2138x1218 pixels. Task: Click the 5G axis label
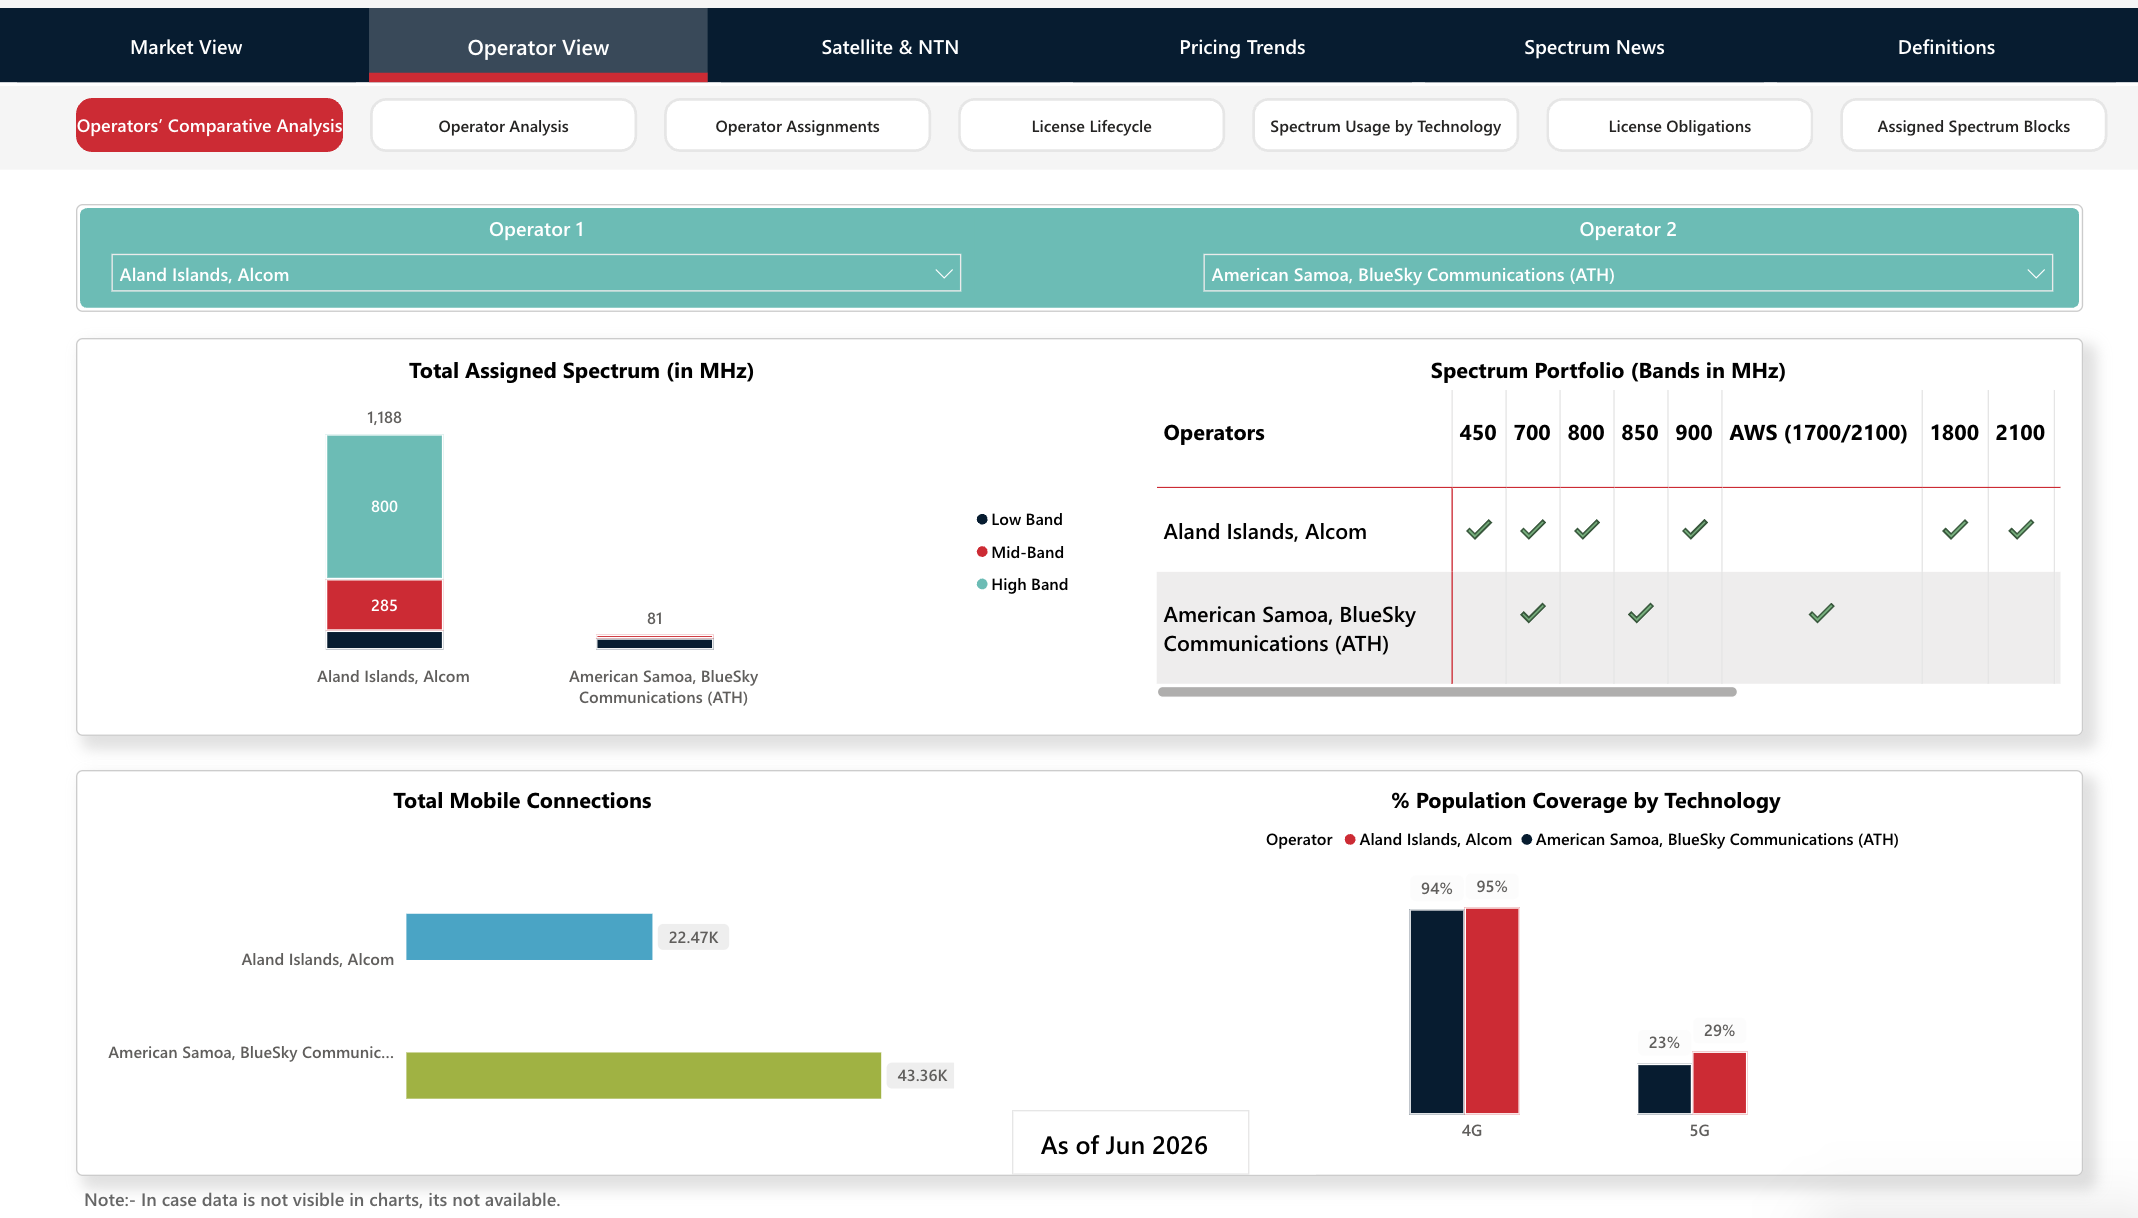(x=1699, y=1130)
